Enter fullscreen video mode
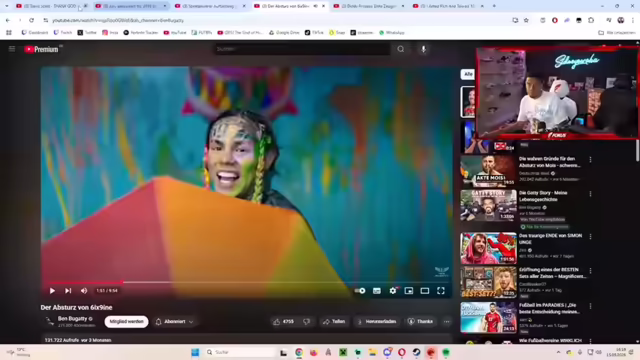The height and width of the screenshot is (360, 640). 441,291
